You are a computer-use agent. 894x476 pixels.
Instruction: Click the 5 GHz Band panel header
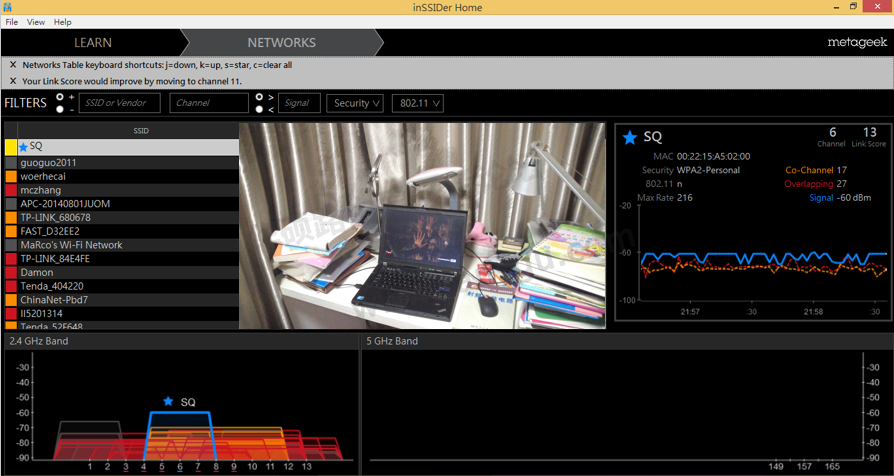tap(626, 341)
